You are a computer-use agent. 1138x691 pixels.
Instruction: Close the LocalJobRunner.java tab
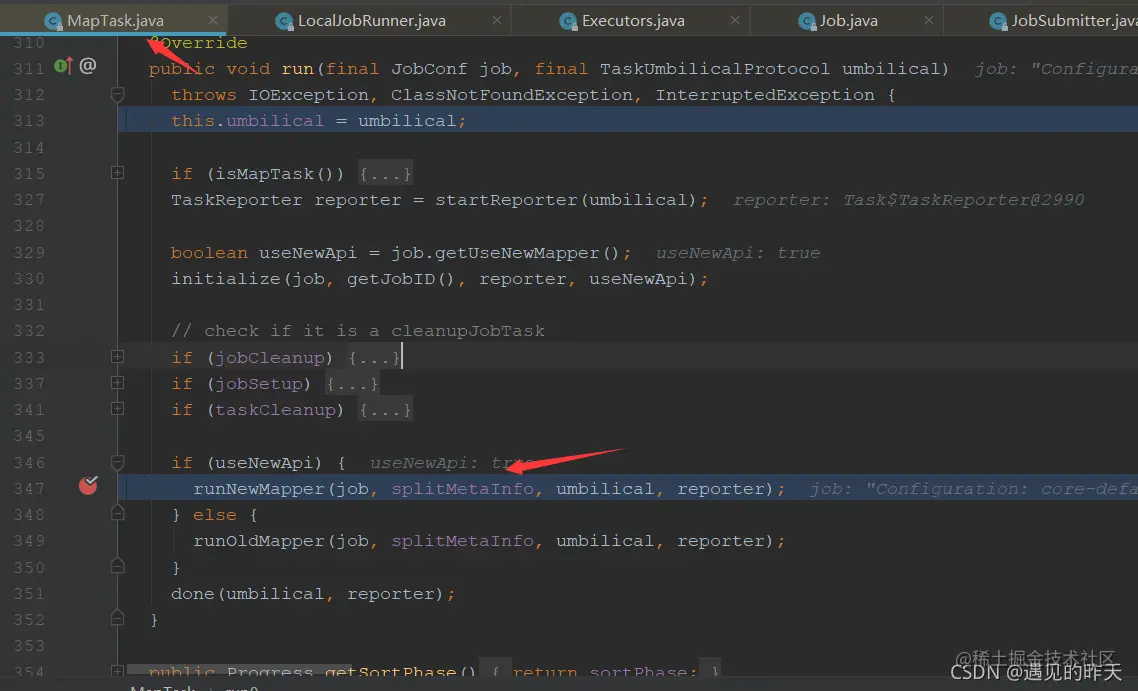tap(496, 20)
